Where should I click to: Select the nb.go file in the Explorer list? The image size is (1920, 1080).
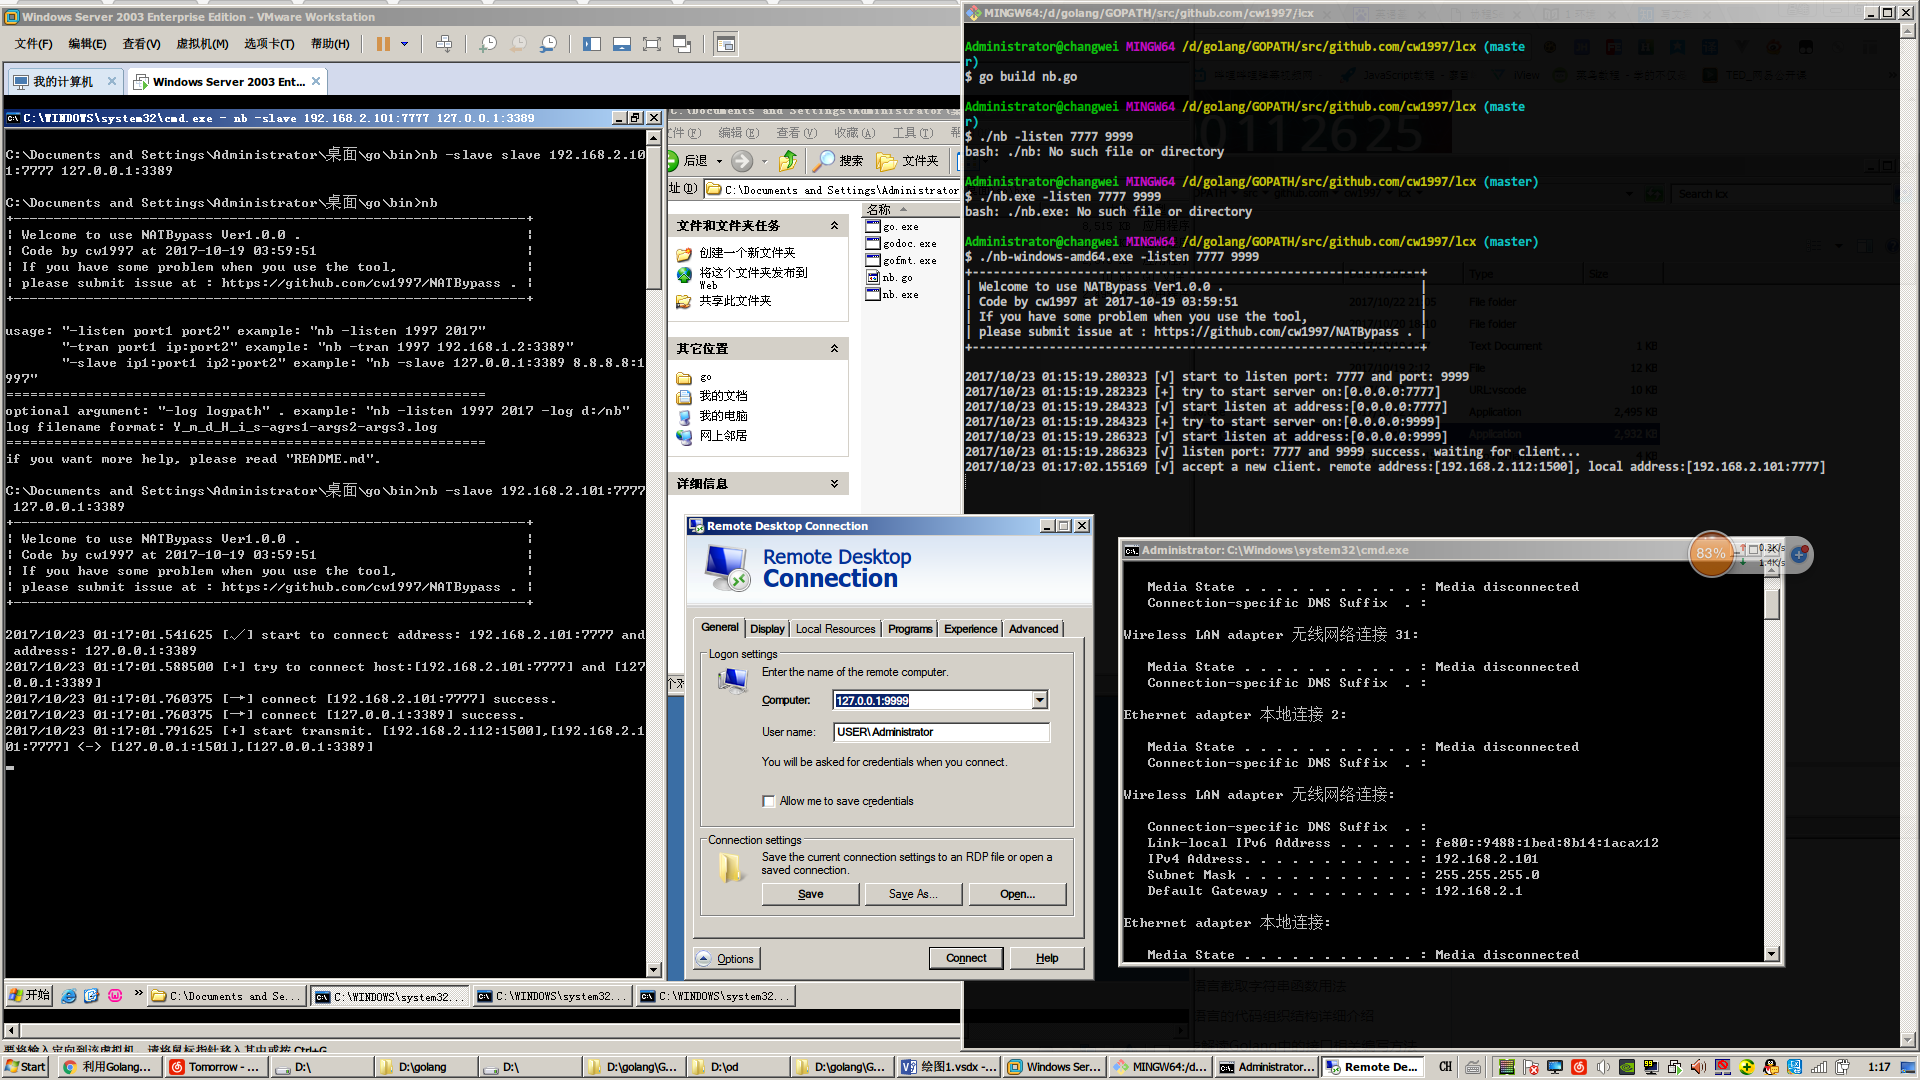coord(889,278)
